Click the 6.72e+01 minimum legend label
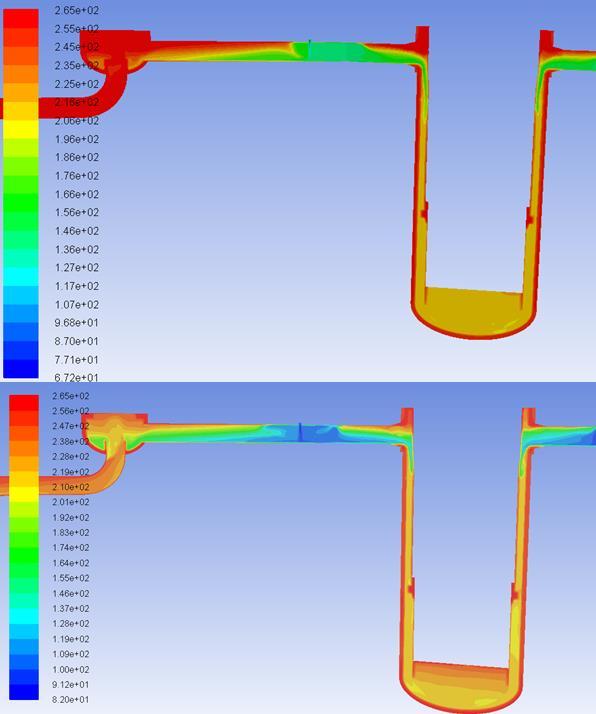 click(x=76, y=377)
